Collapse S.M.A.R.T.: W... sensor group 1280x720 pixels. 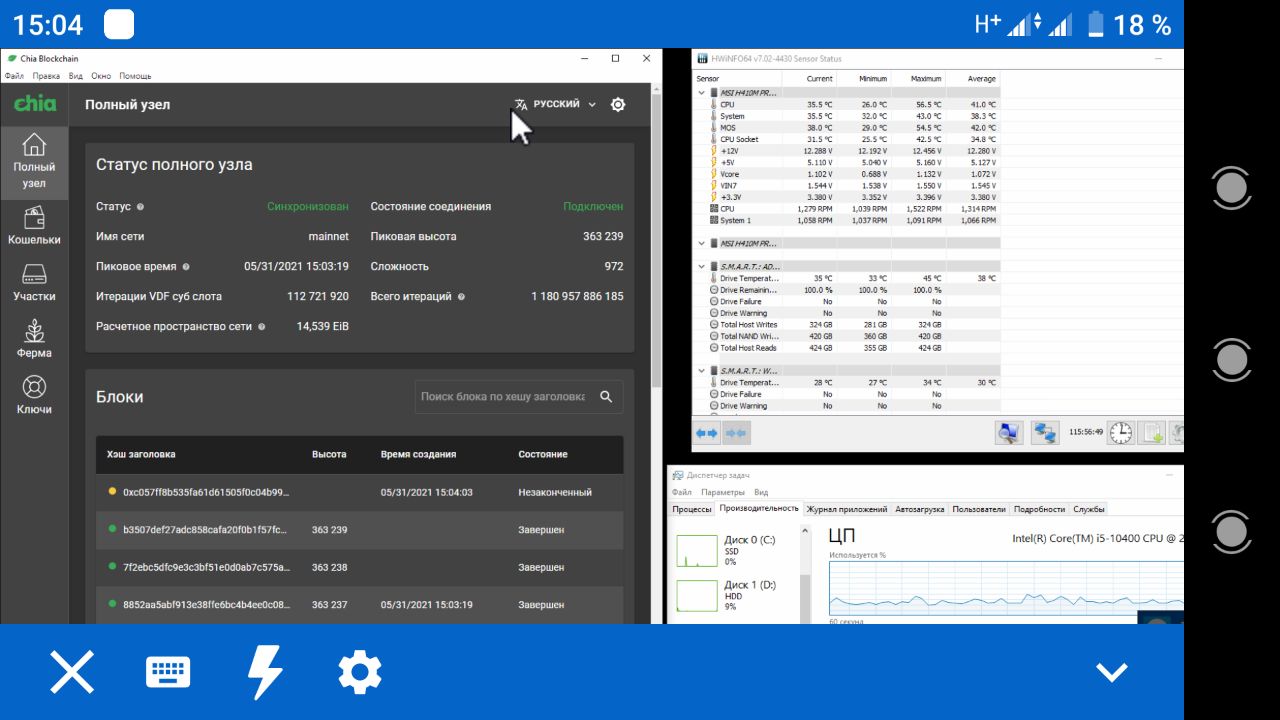click(x=702, y=371)
